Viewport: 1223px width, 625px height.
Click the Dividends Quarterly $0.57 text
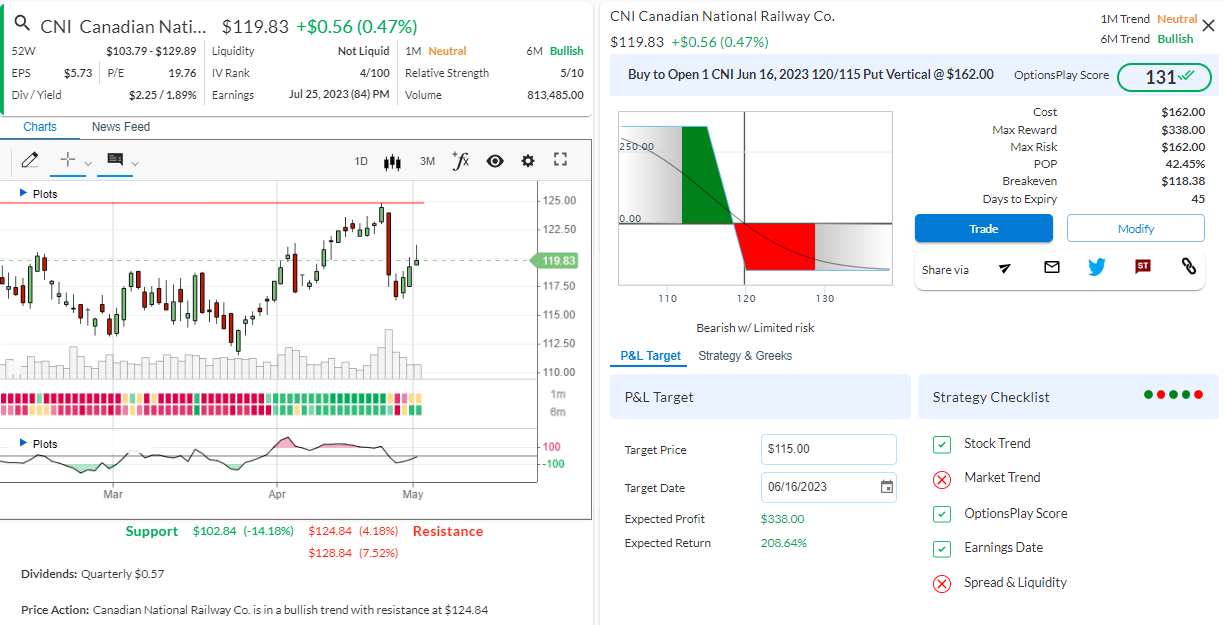click(93, 574)
